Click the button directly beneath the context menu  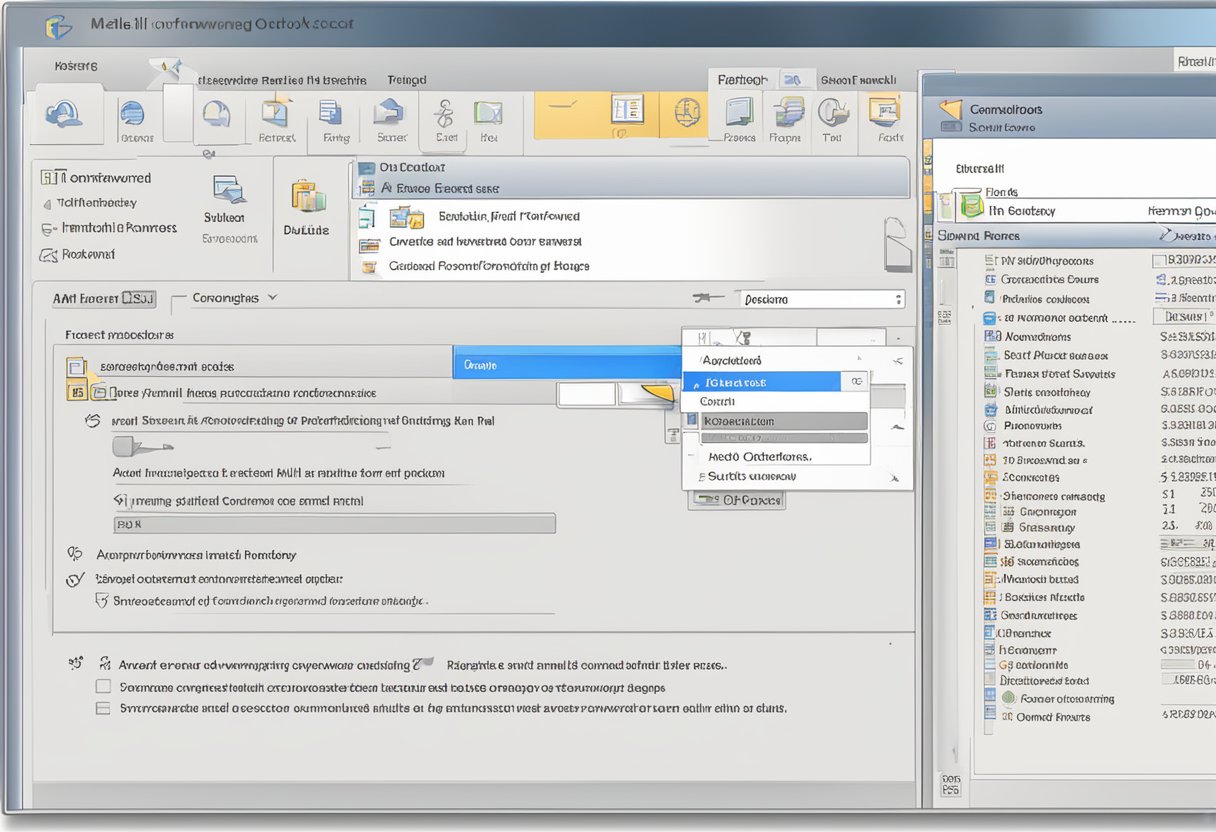point(737,499)
